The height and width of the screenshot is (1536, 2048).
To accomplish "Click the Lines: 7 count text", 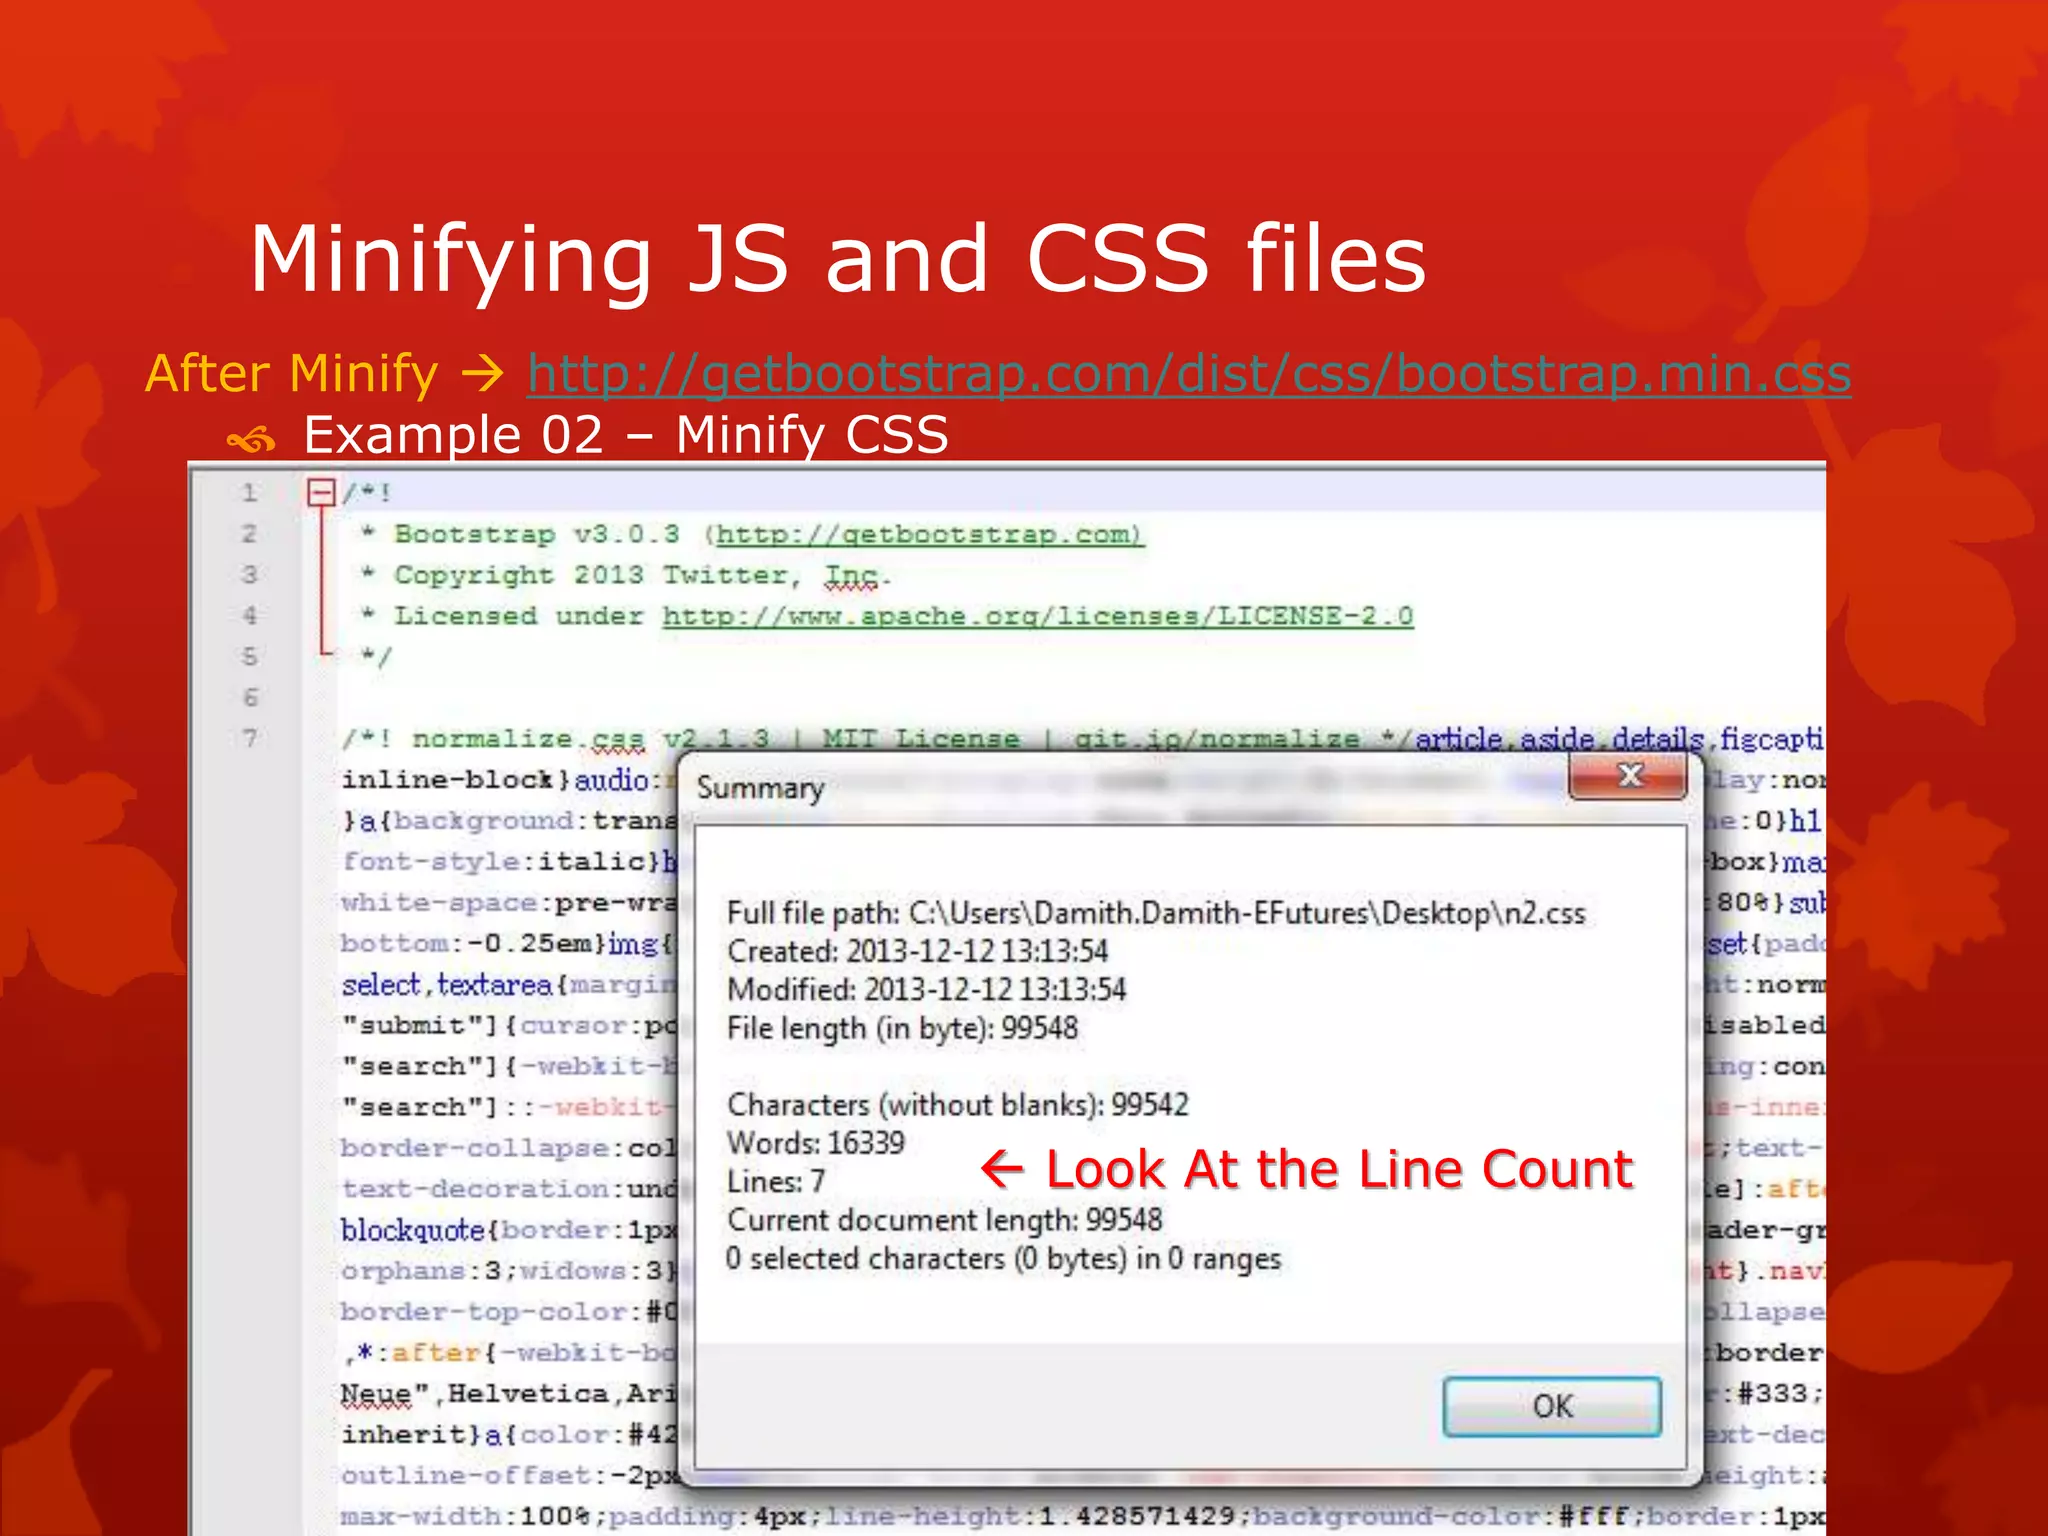I will pos(776,1182).
